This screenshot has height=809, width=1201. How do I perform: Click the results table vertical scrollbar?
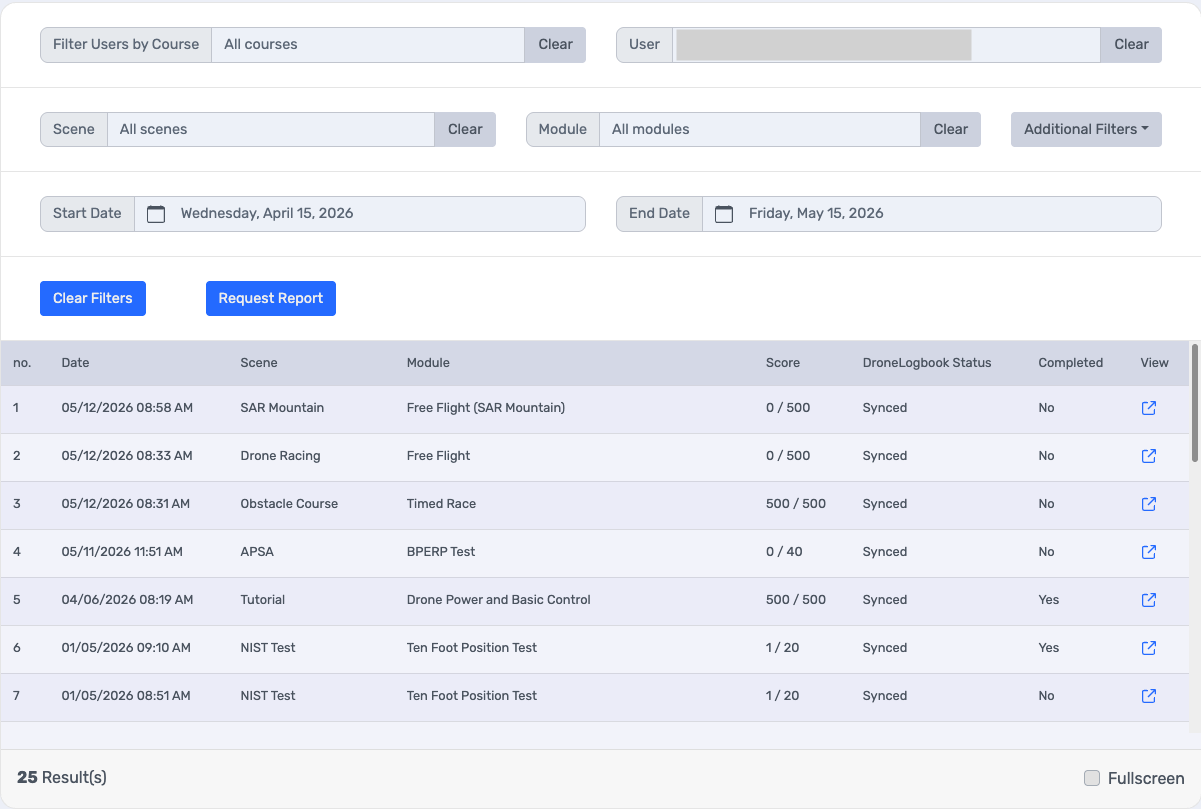click(1194, 403)
